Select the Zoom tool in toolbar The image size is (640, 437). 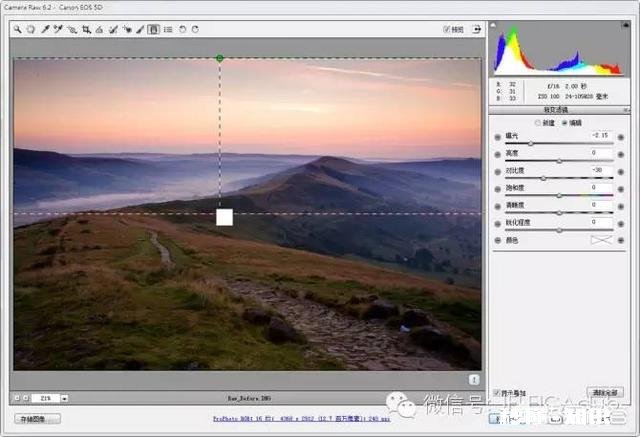click(x=19, y=30)
